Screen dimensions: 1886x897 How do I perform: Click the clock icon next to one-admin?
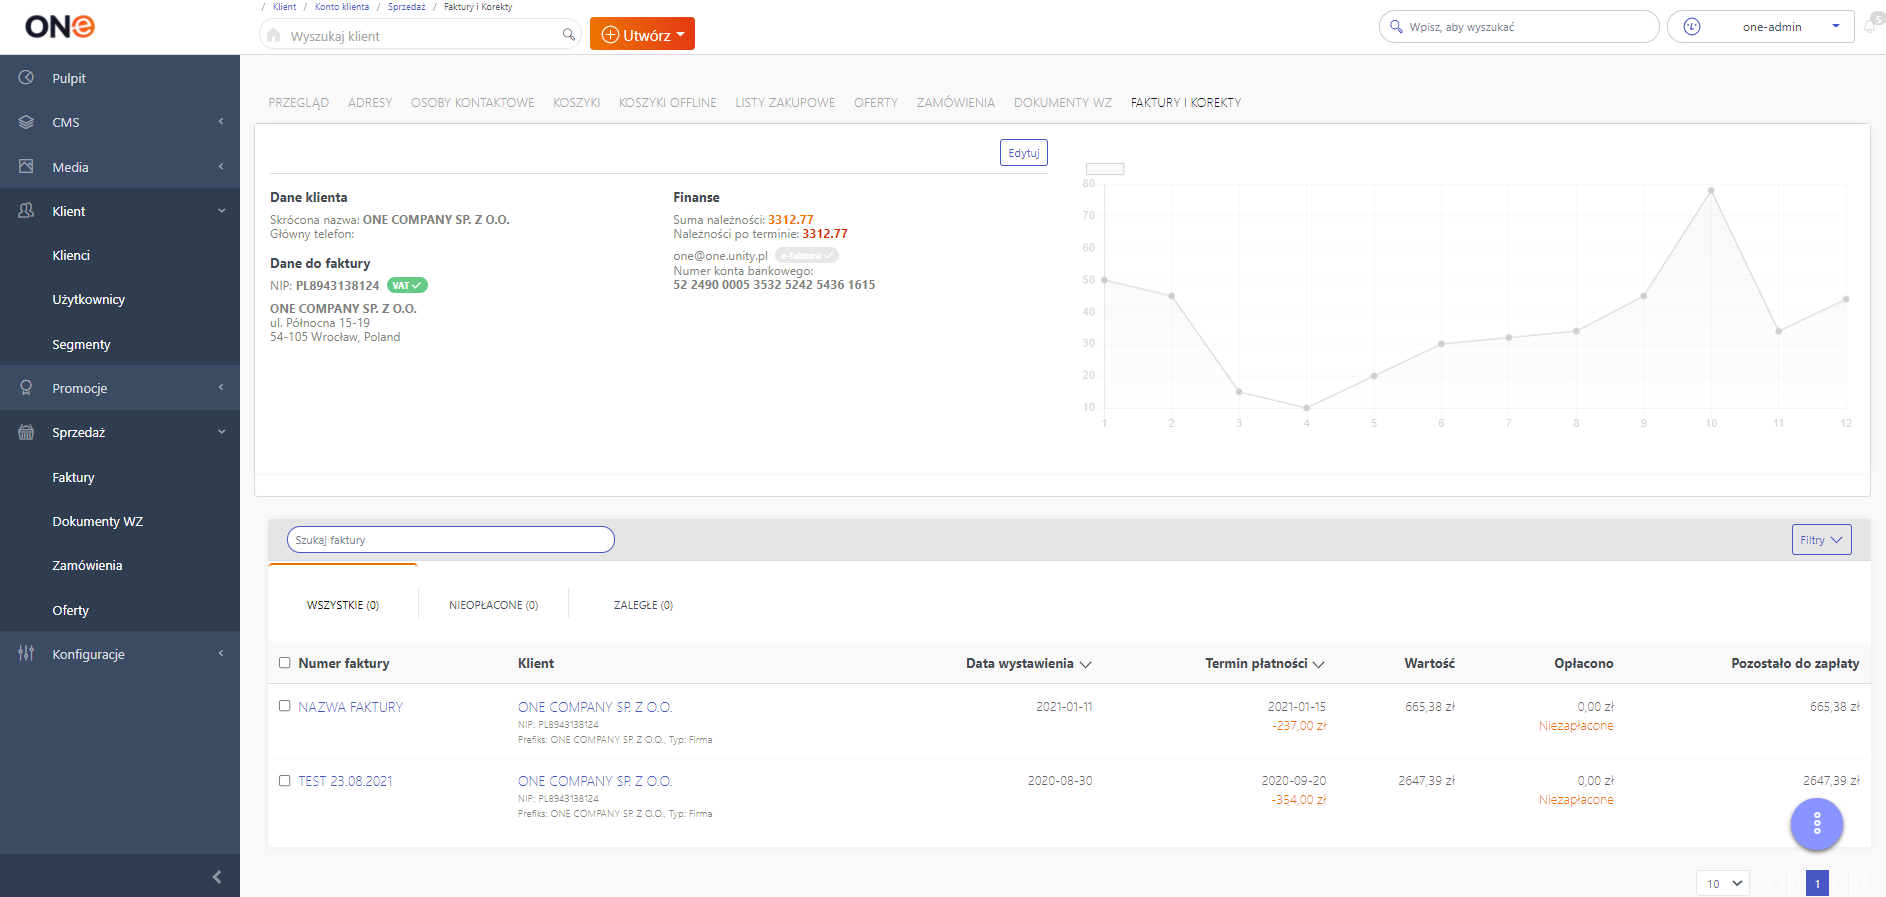(1692, 27)
